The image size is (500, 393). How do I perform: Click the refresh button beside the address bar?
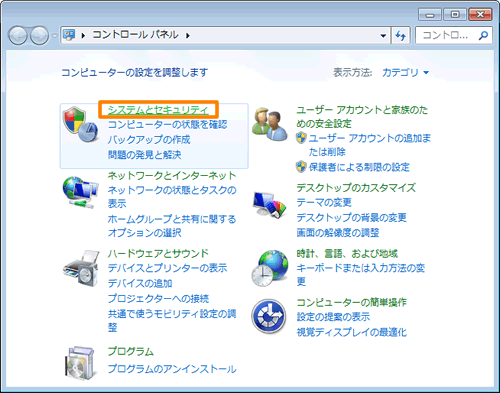(401, 35)
